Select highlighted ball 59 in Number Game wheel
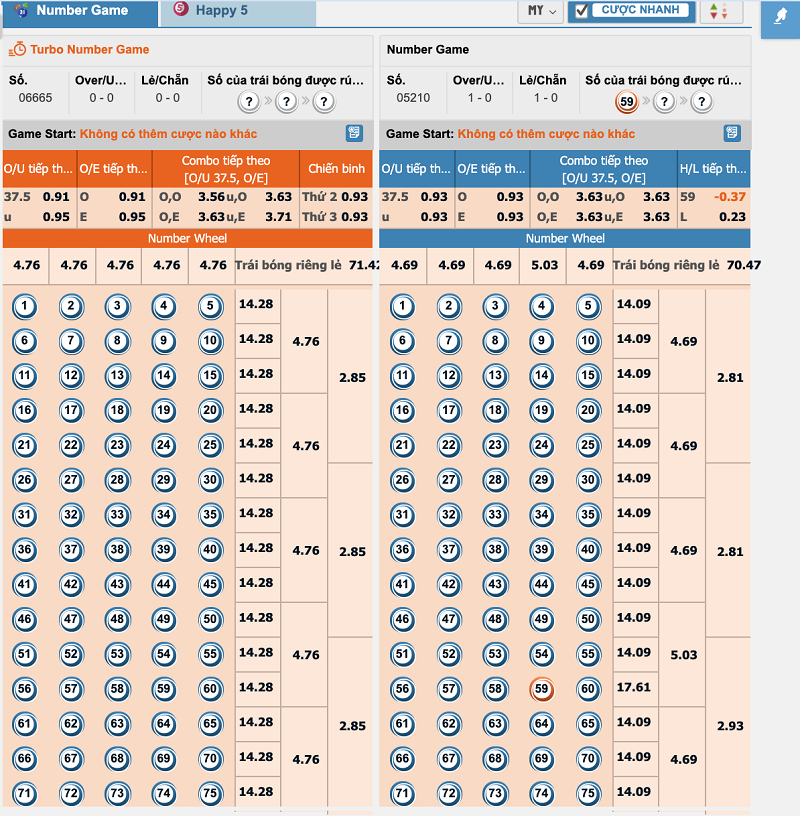The height and width of the screenshot is (816, 800). click(x=541, y=689)
